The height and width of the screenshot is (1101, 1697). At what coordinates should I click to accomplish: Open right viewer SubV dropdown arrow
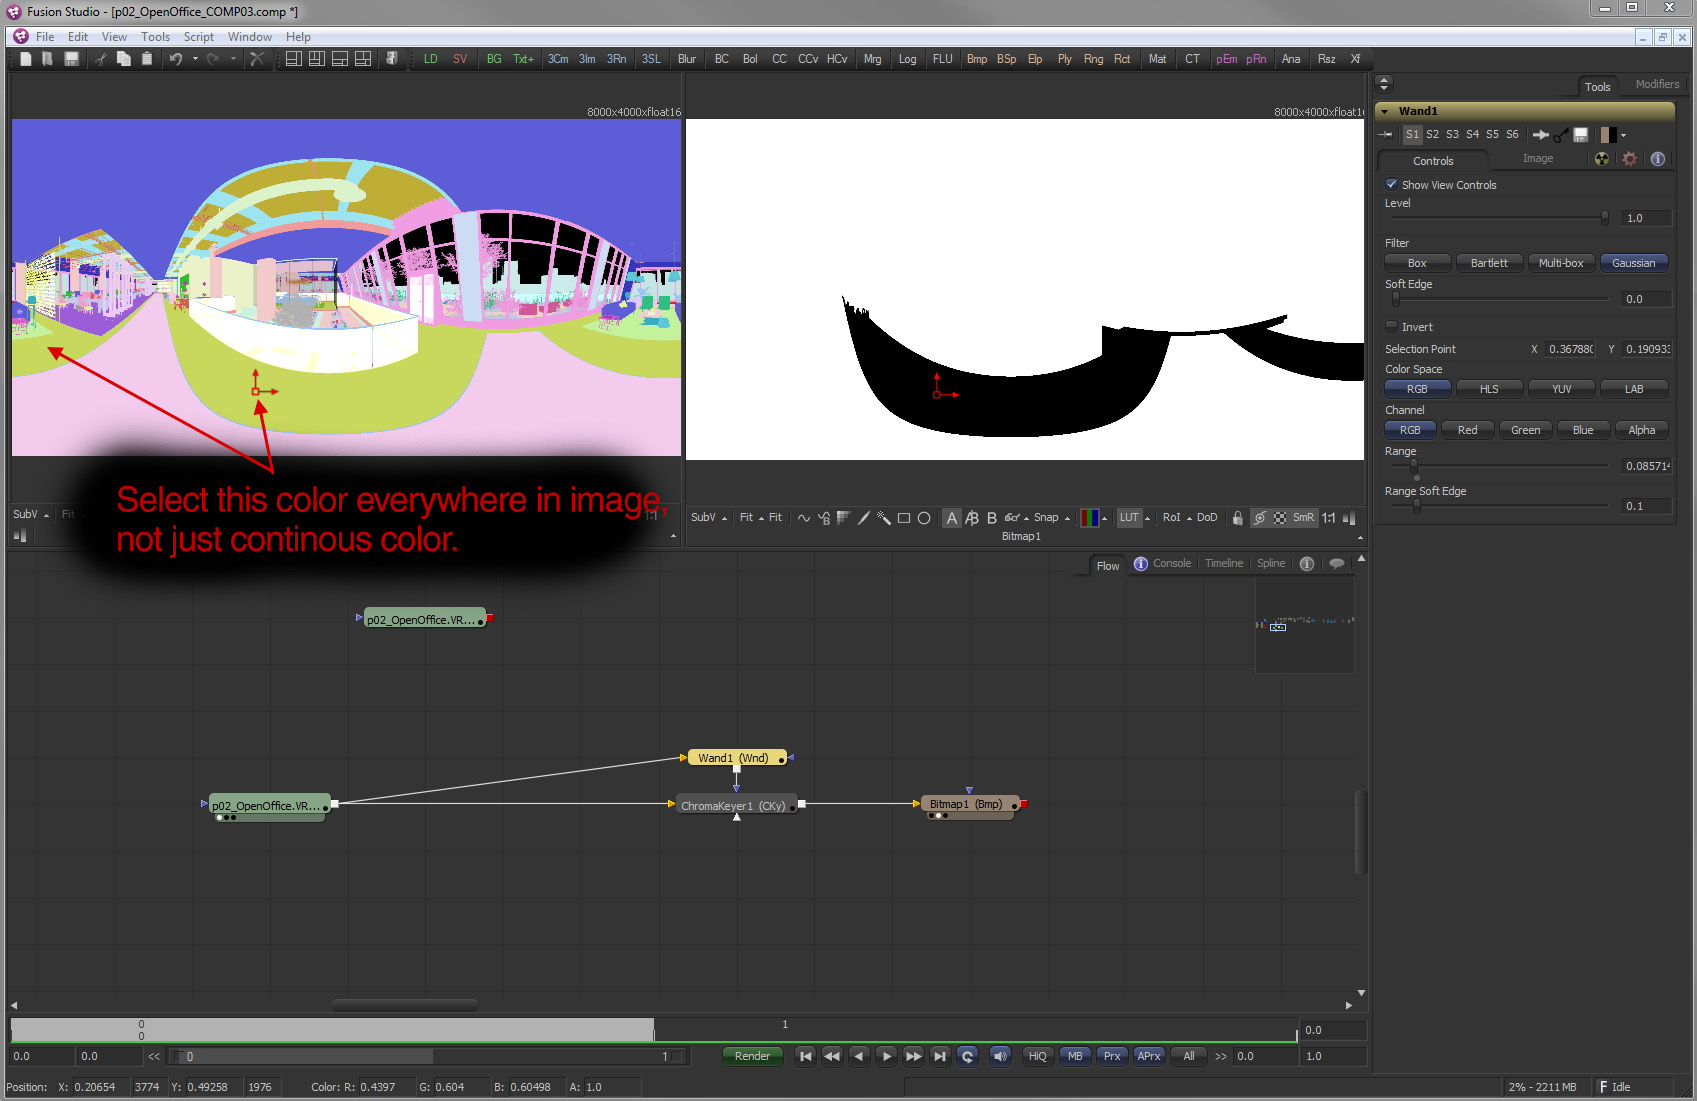[724, 518]
